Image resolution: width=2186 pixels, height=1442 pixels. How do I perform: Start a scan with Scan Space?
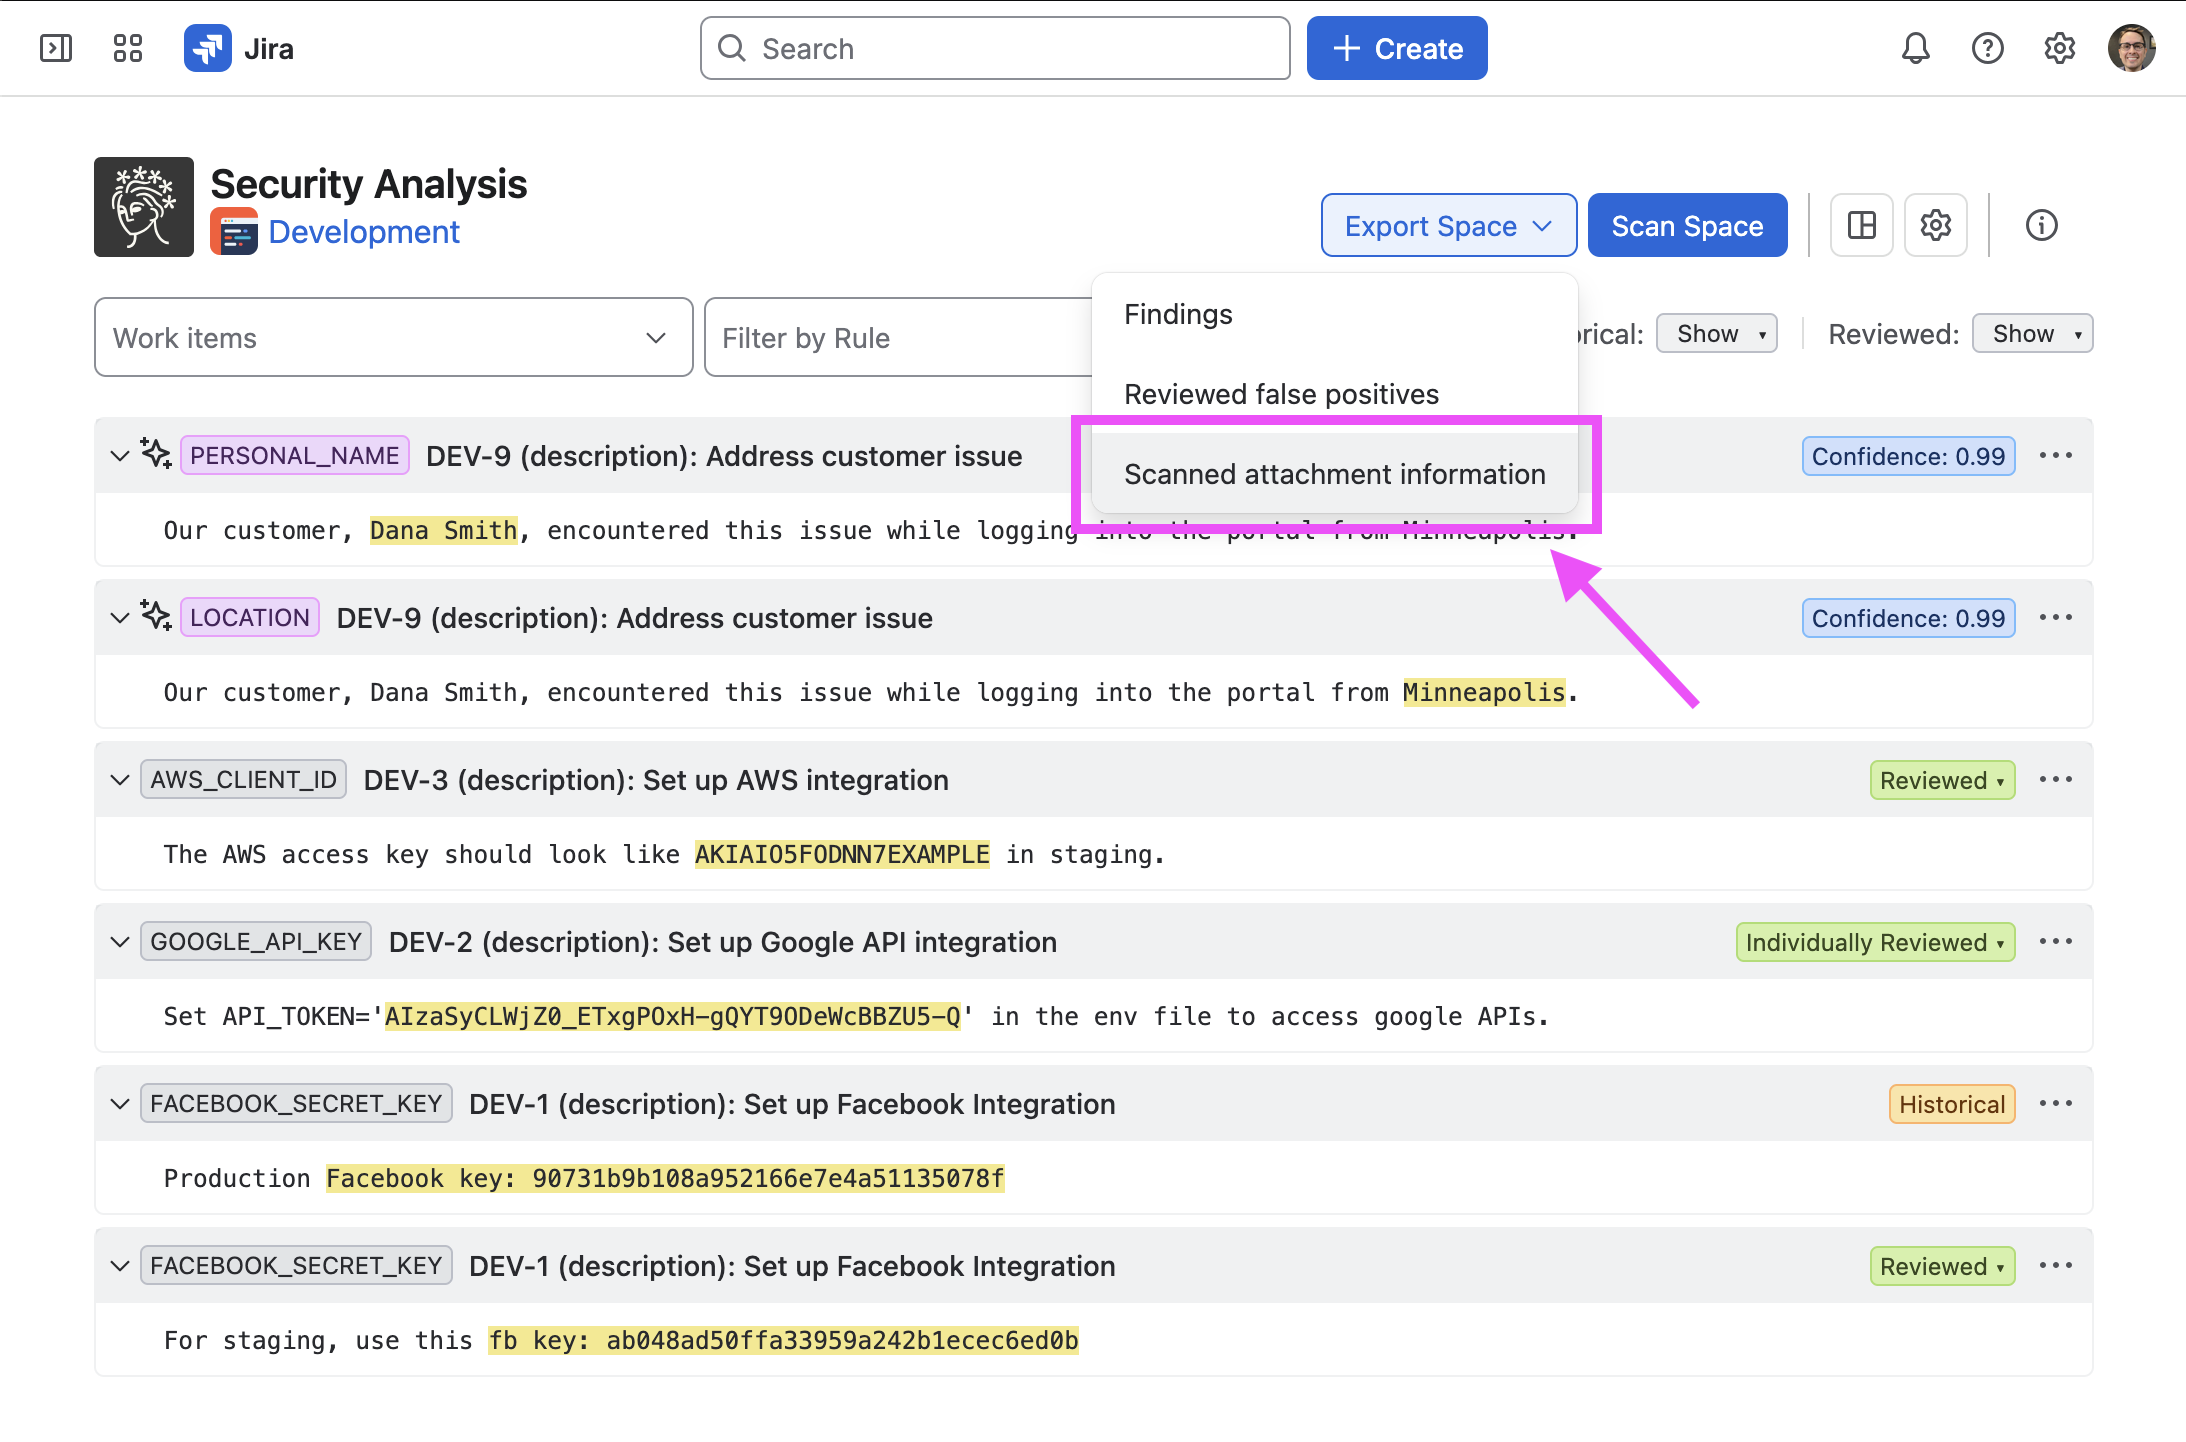coord(1687,225)
